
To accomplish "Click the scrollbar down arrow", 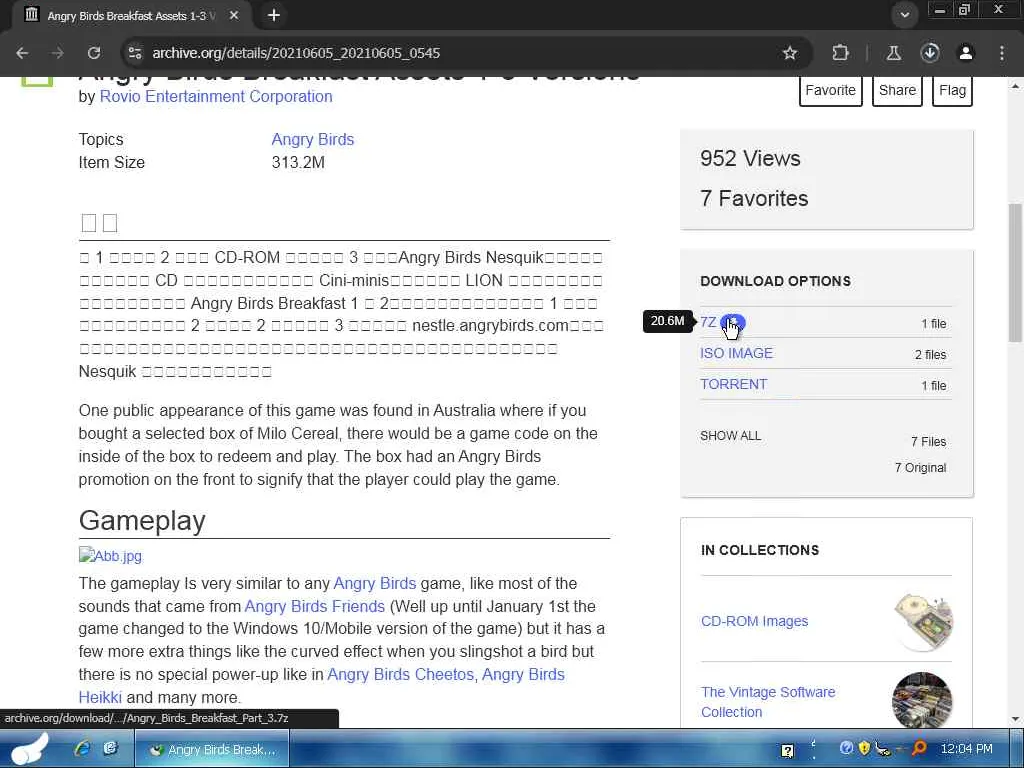I will (1015, 720).
